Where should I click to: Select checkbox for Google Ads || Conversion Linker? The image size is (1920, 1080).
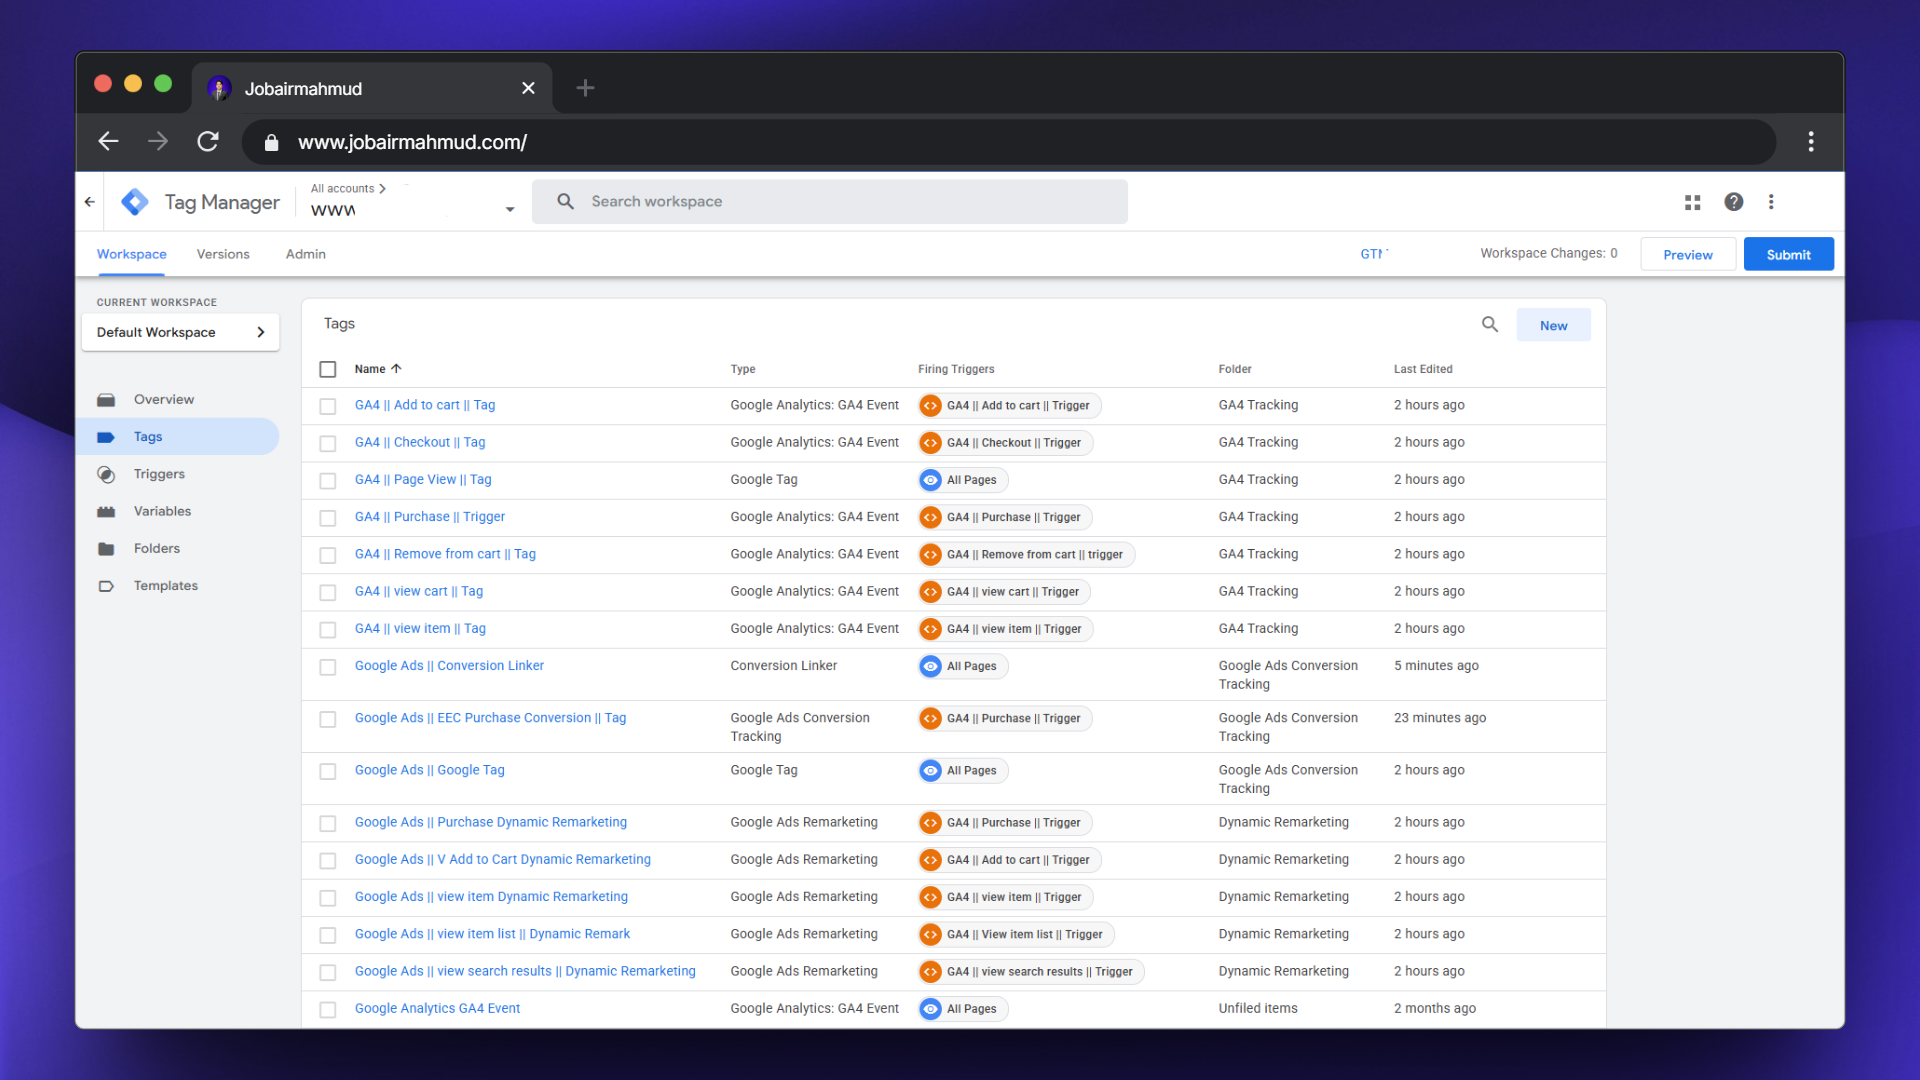[328, 667]
